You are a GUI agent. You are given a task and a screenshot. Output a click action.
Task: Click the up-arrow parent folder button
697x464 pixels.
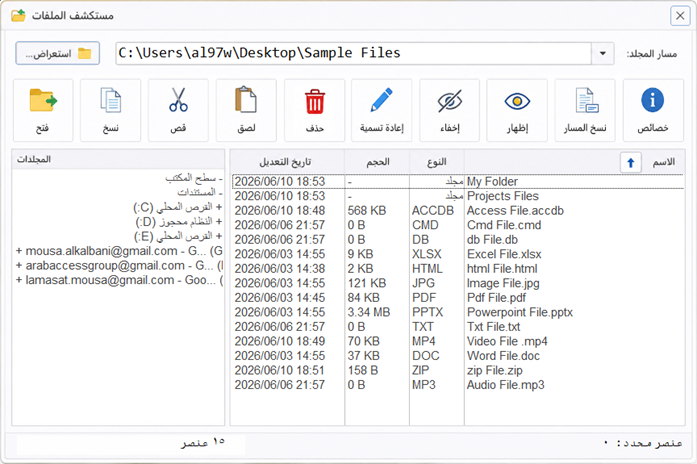[x=630, y=163]
